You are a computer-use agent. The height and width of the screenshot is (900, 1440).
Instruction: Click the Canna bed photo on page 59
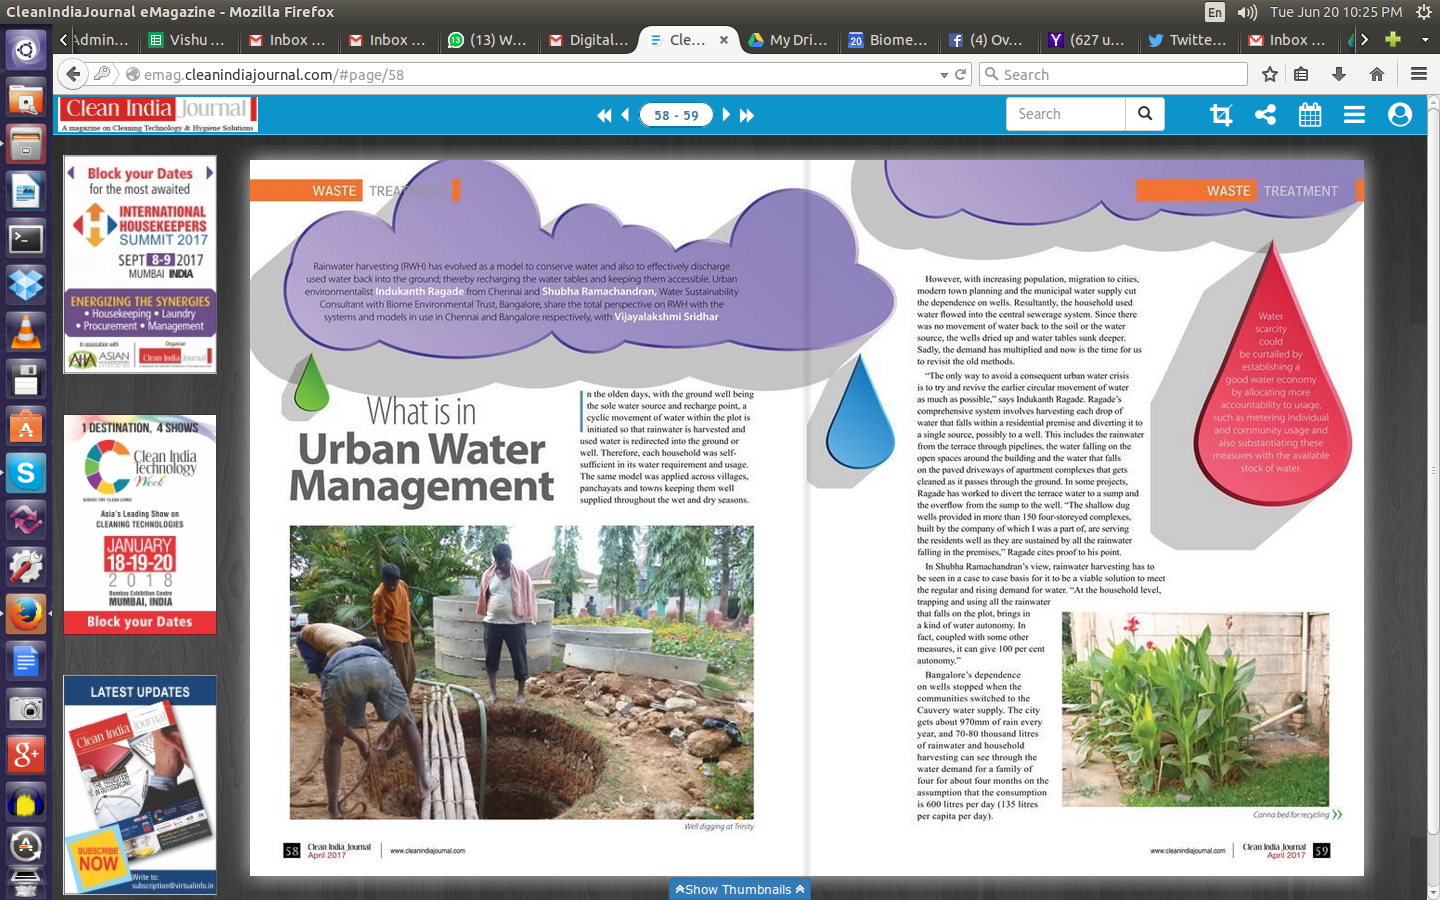(1195, 709)
